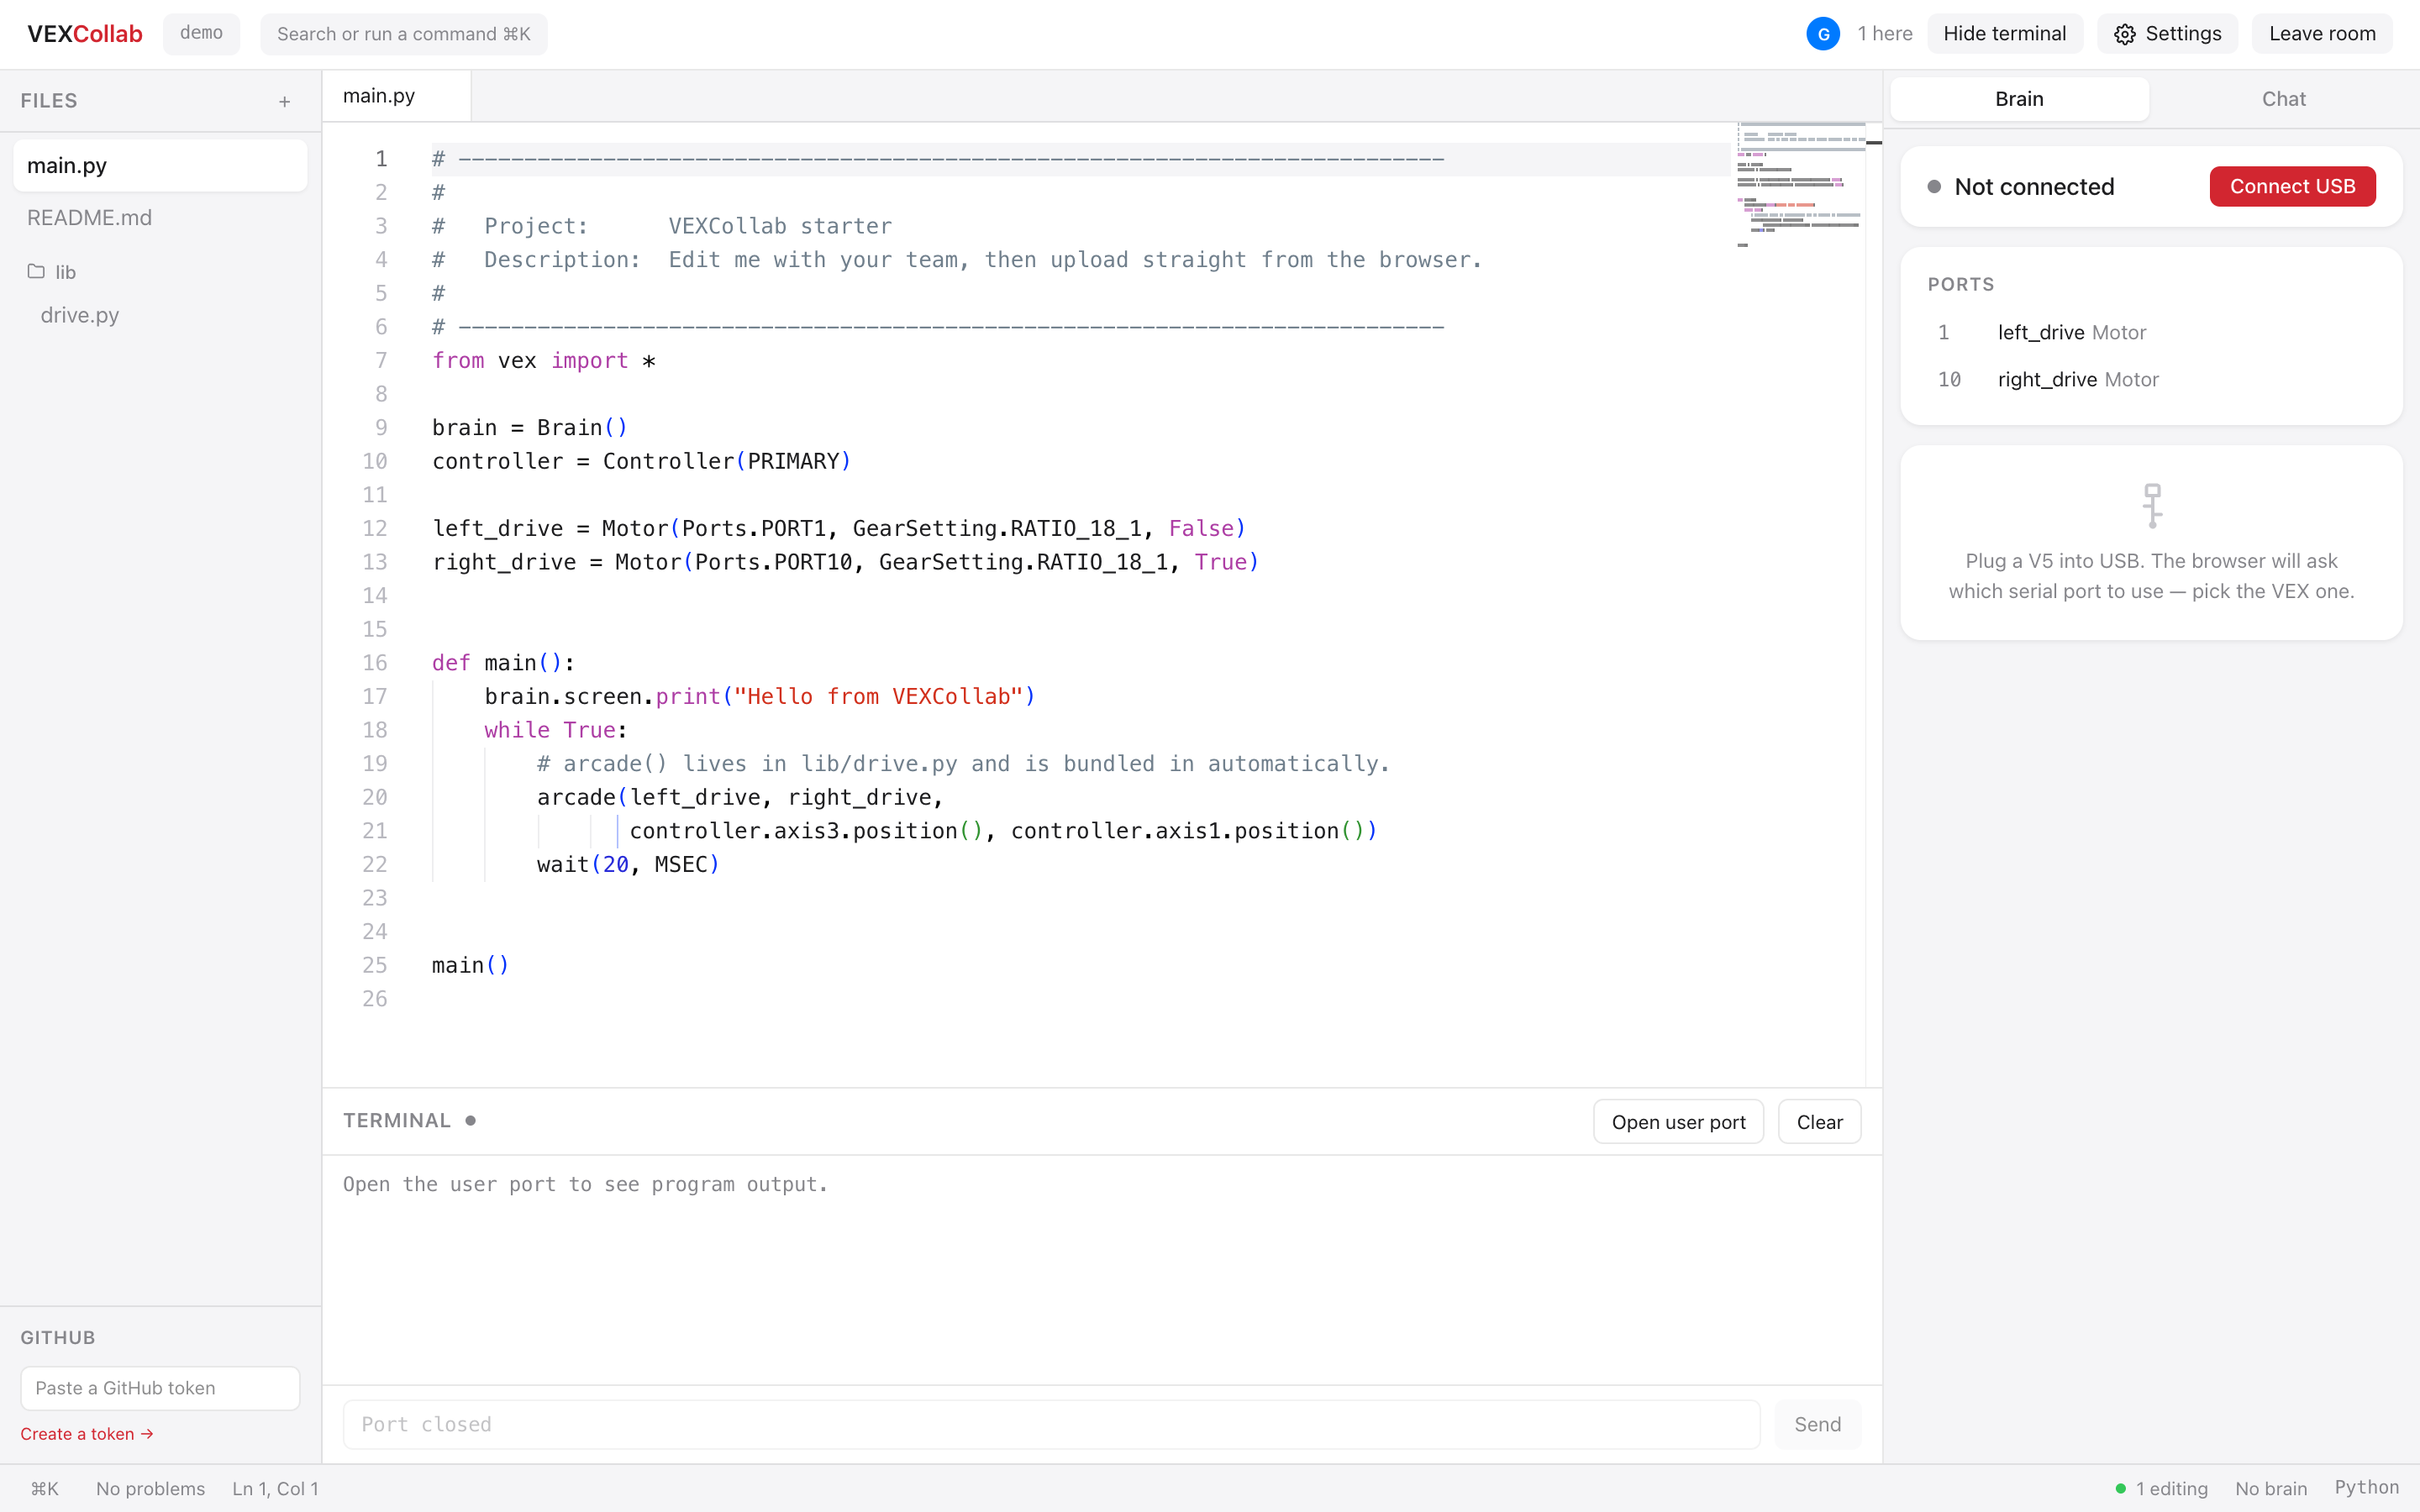Focus the Search or run a command box
Image resolution: width=2420 pixels, height=1512 pixels.
404,34
